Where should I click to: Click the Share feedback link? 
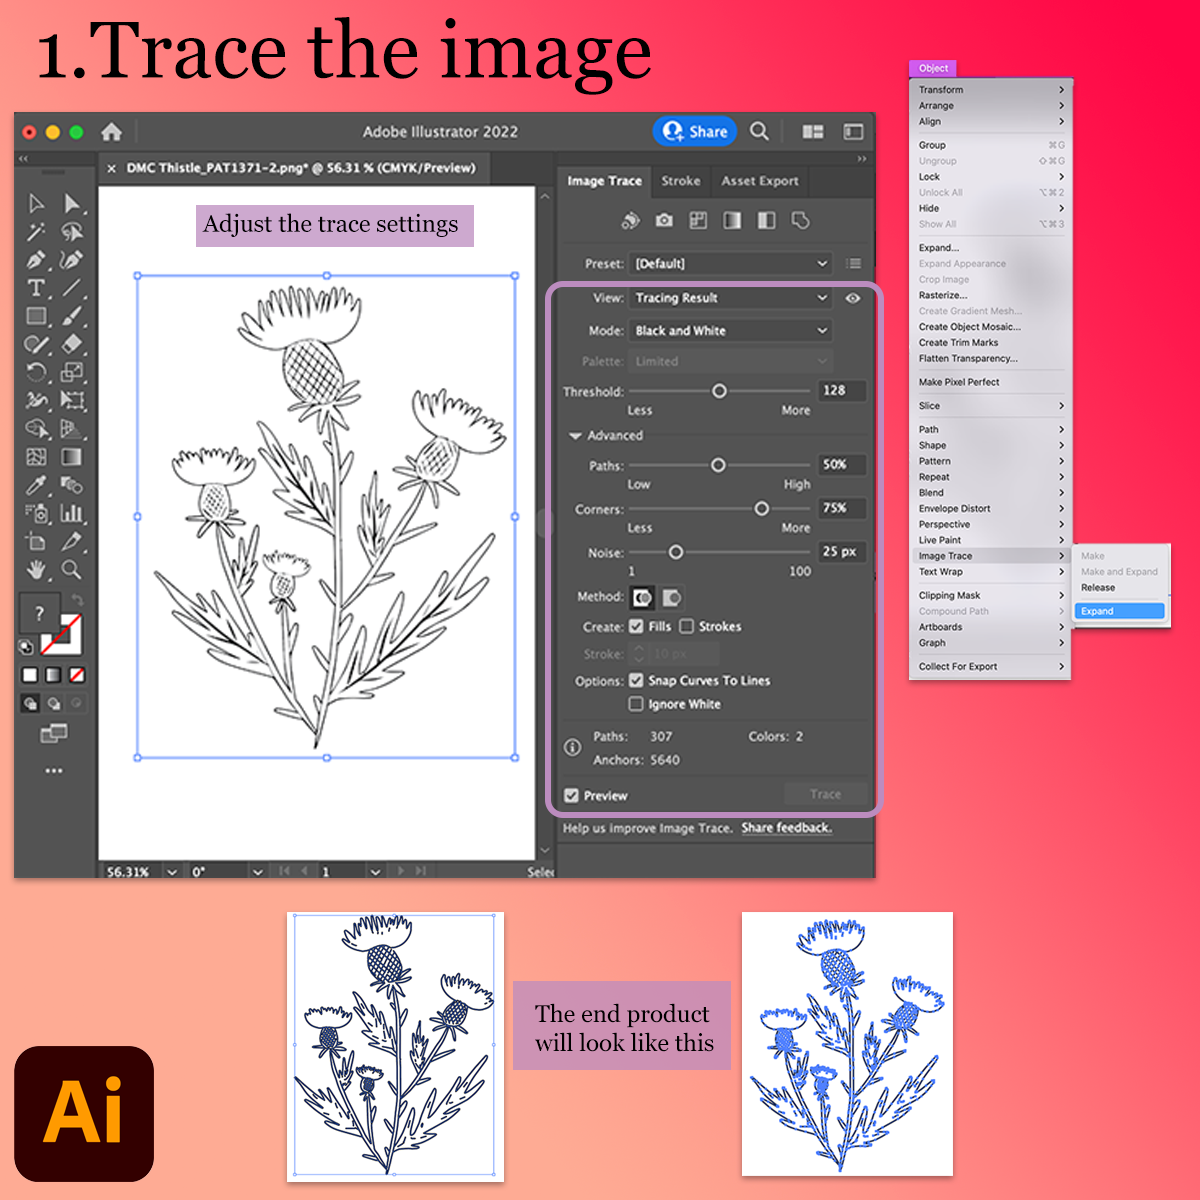[x=786, y=828]
